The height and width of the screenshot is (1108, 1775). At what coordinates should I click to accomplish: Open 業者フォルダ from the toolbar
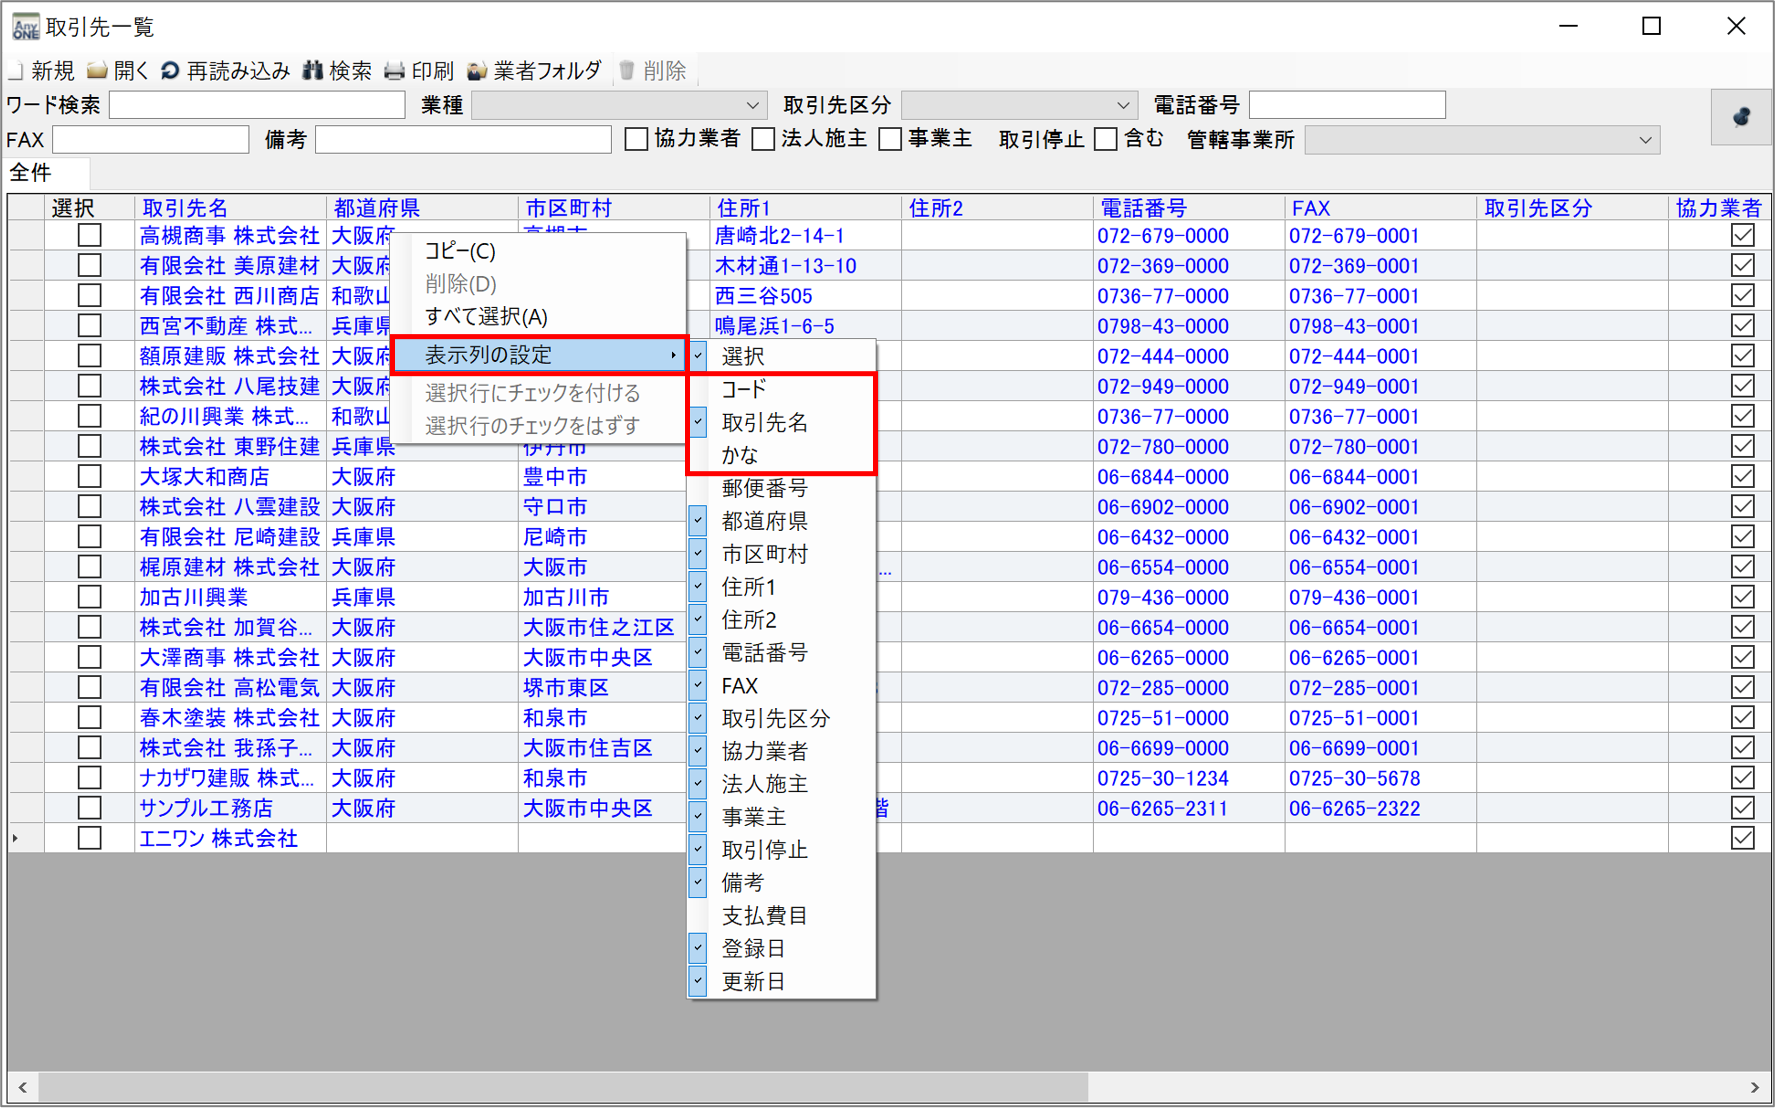(x=478, y=71)
